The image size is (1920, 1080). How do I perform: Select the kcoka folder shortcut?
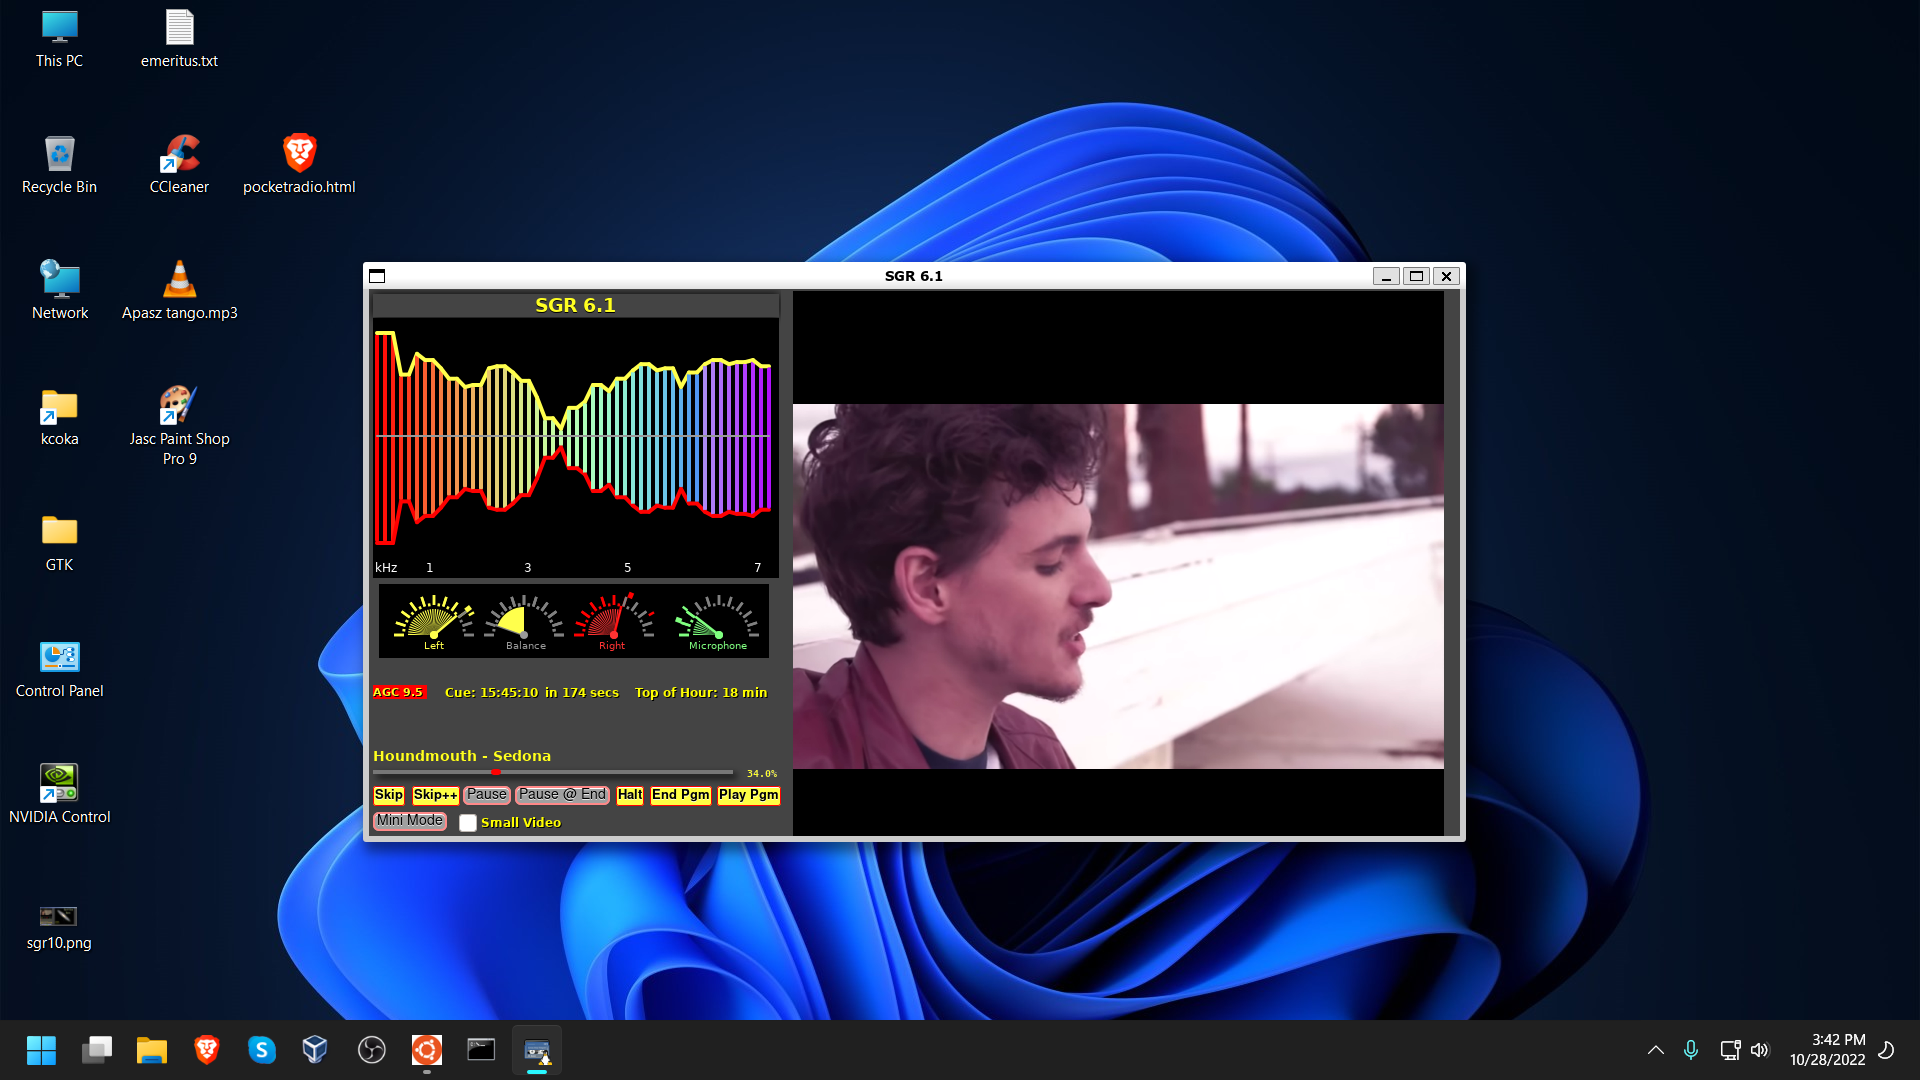click(x=59, y=418)
